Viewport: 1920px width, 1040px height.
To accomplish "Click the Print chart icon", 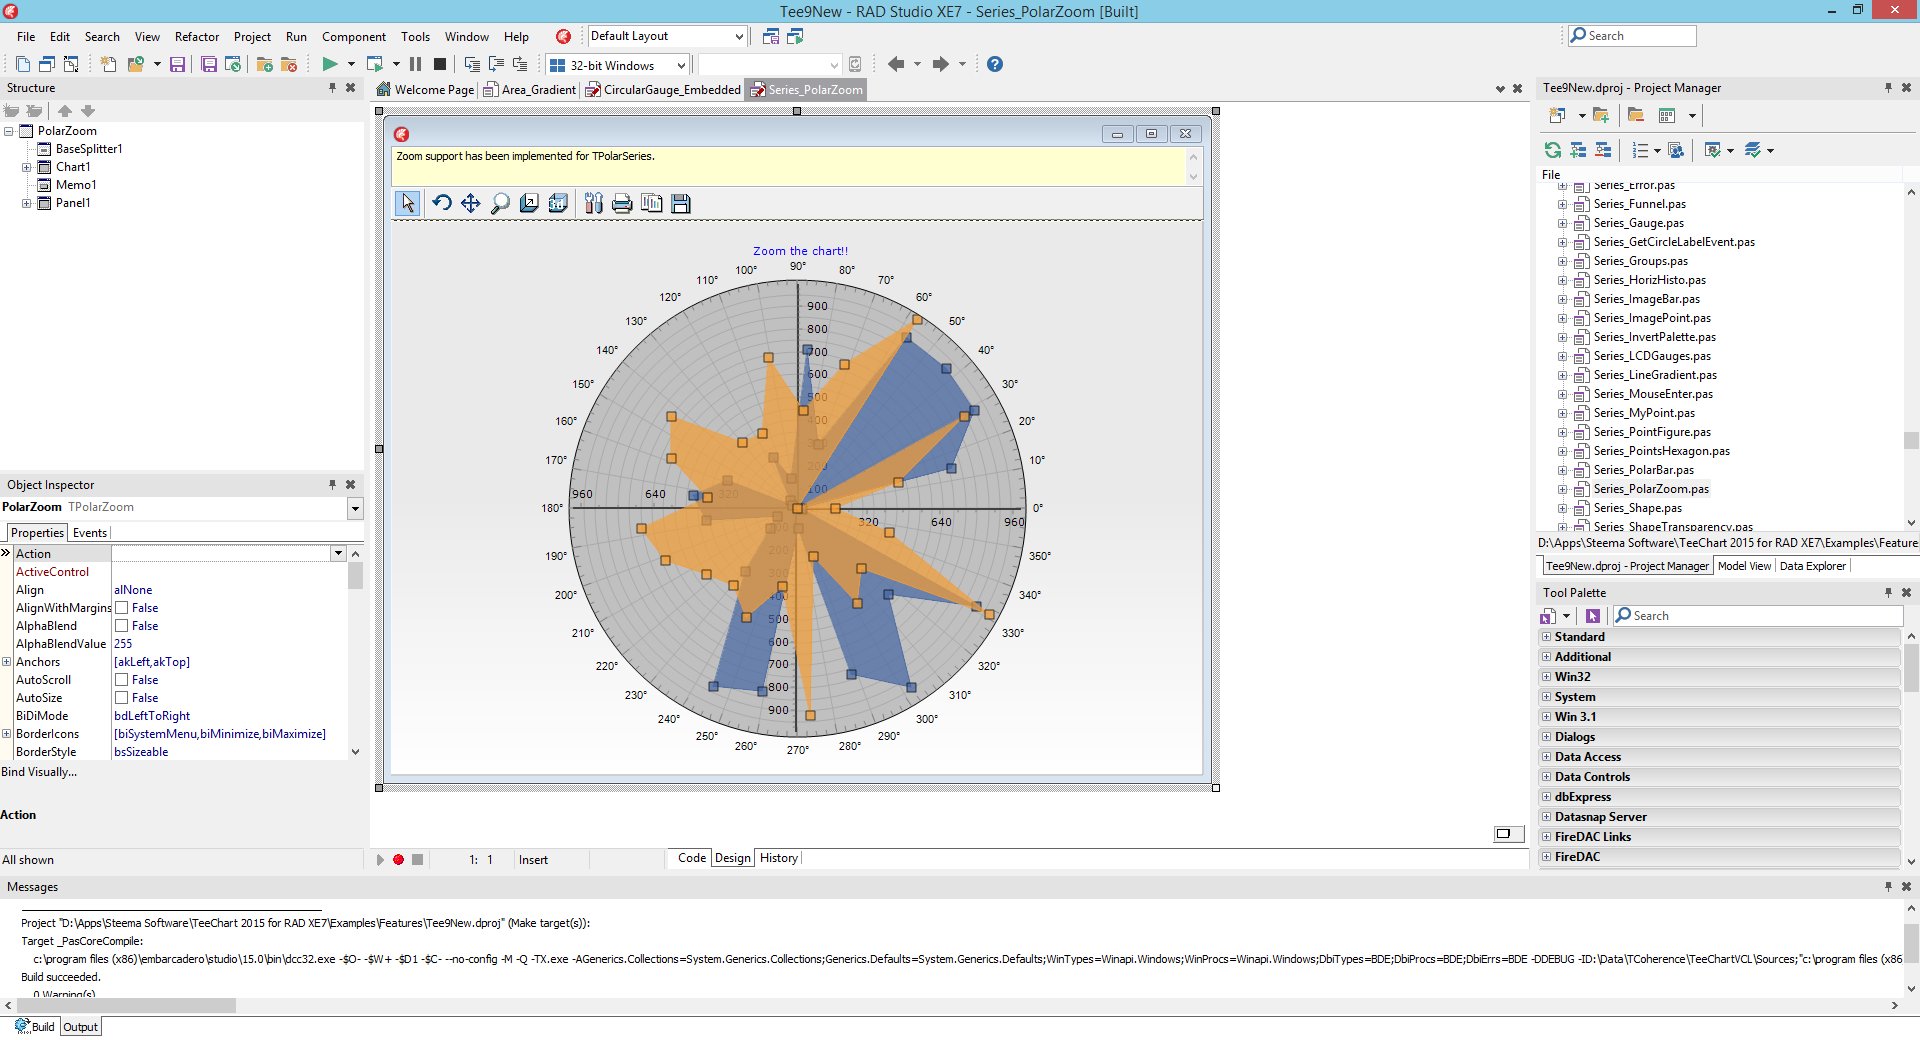I will (x=622, y=203).
